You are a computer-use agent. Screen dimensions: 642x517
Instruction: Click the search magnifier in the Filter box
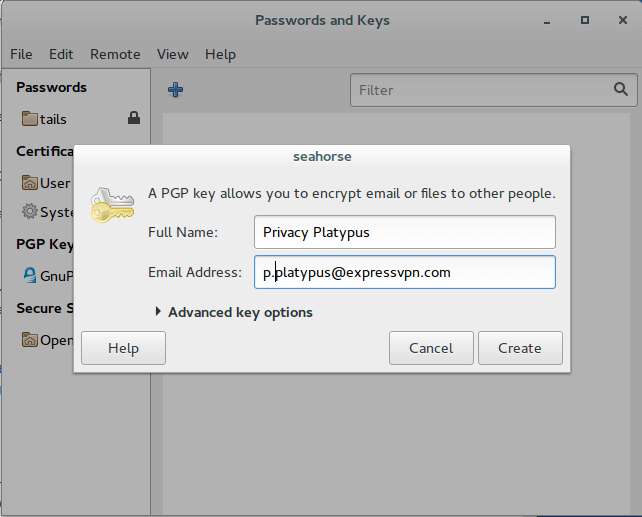tap(621, 89)
